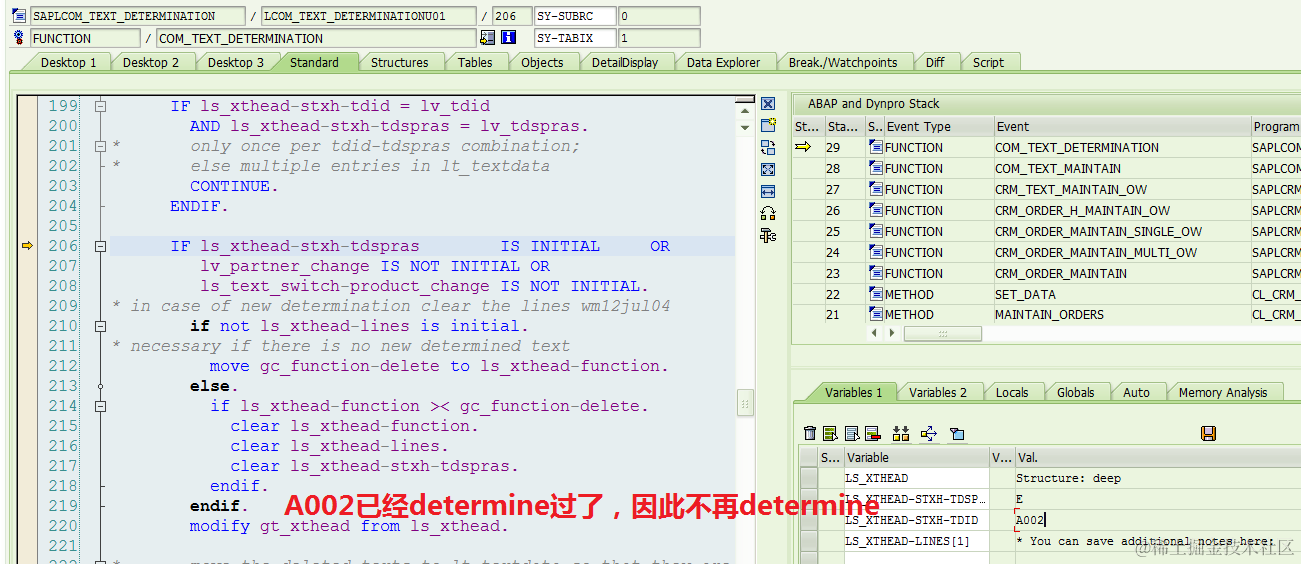Click the full-screen tool icon
This screenshot has width=1301, height=564.
pyautogui.click(x=768, y=170)
